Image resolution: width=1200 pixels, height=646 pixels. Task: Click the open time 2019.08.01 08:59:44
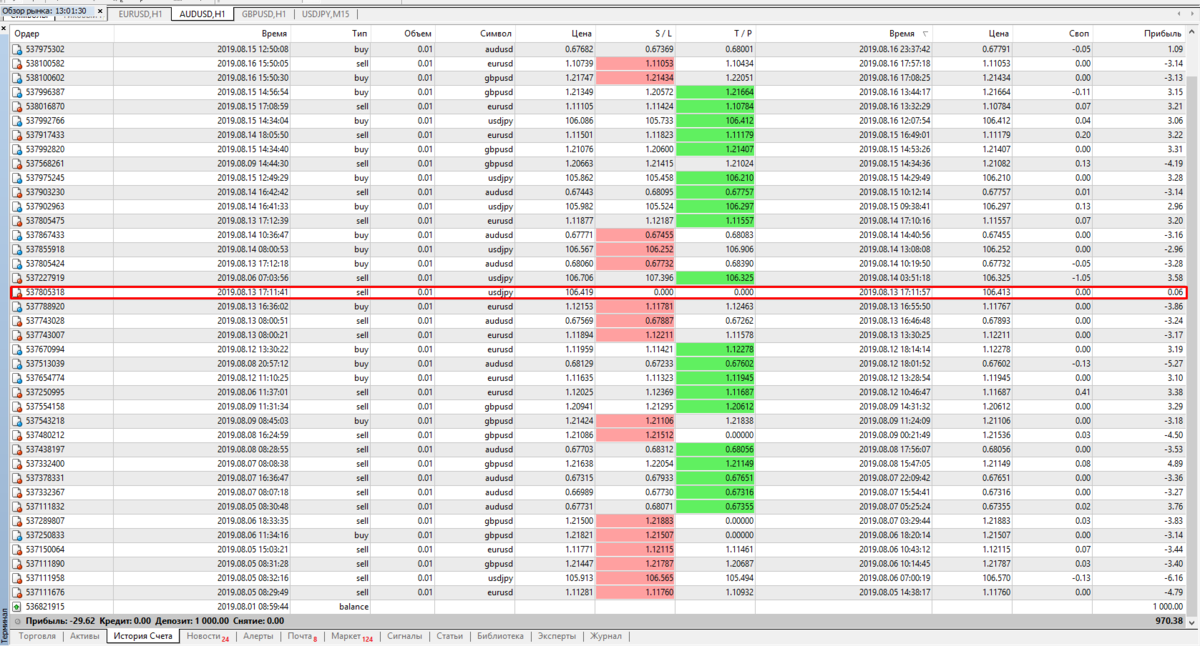point(253,607)
